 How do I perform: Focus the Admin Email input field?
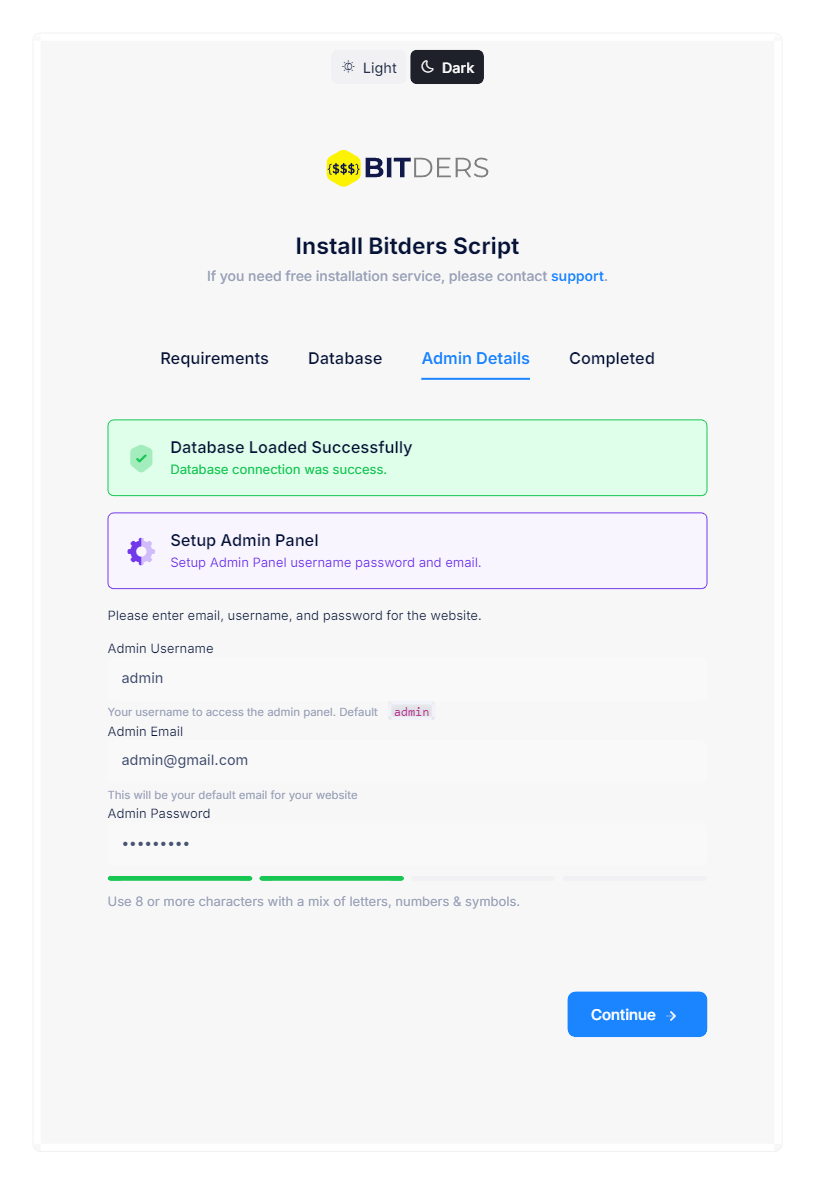pos(408,760)
